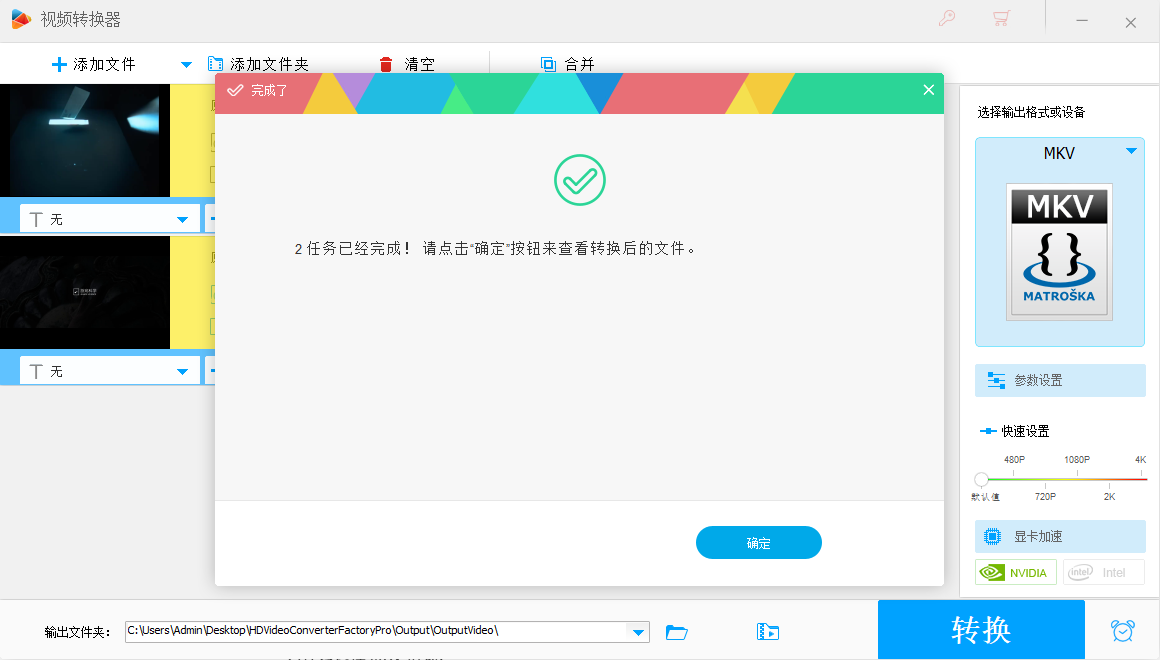This screenshot has height=660, width=1160.
Task: Open 参数设置 parameter settings
Action: tap(1060, 380)
